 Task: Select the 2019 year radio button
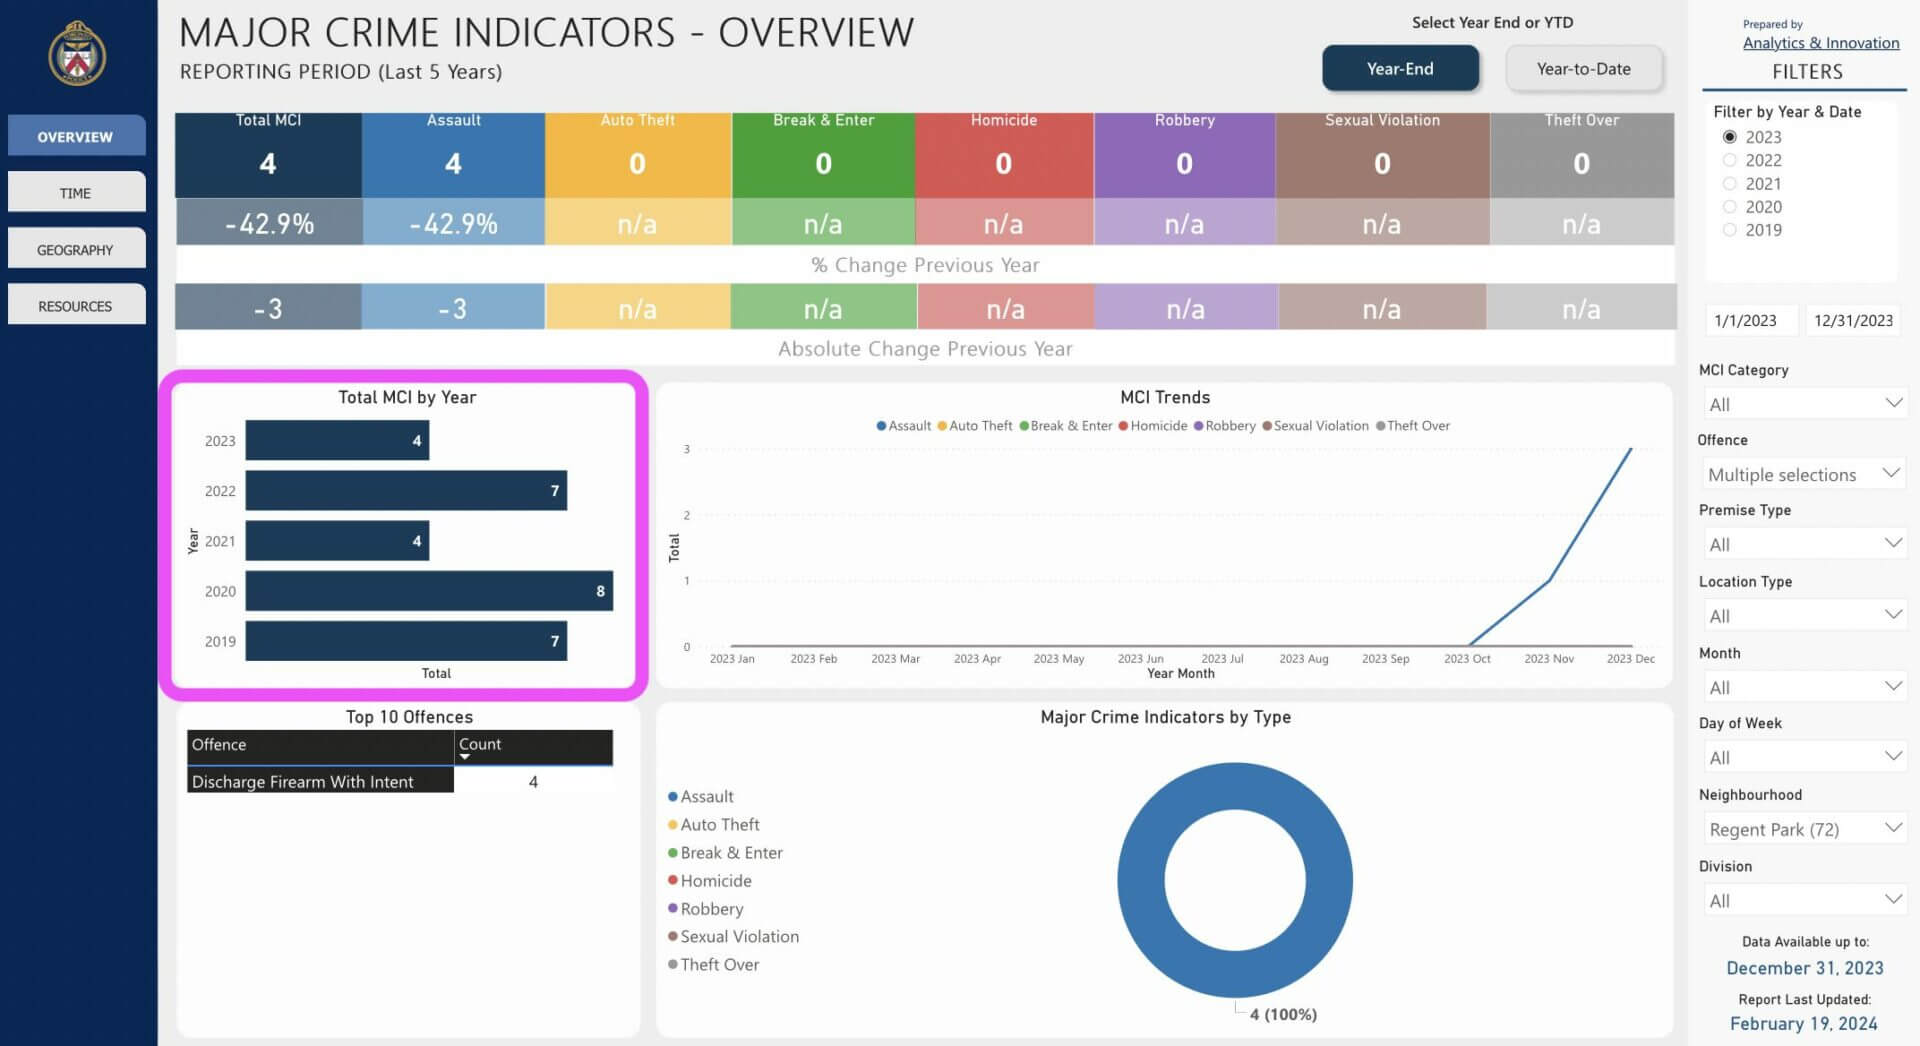pos(1730,230)
